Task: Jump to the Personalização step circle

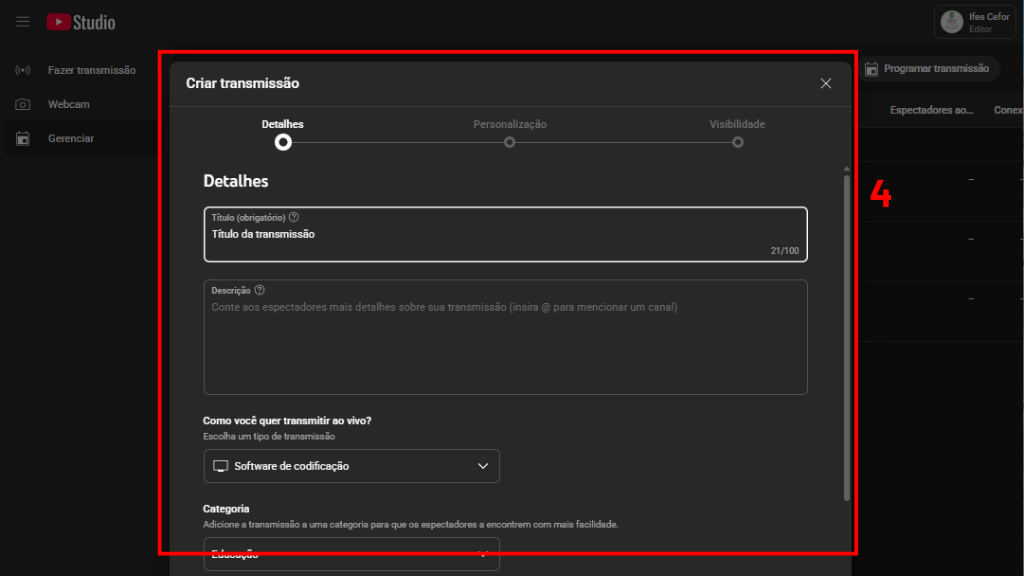Action: 510,142
